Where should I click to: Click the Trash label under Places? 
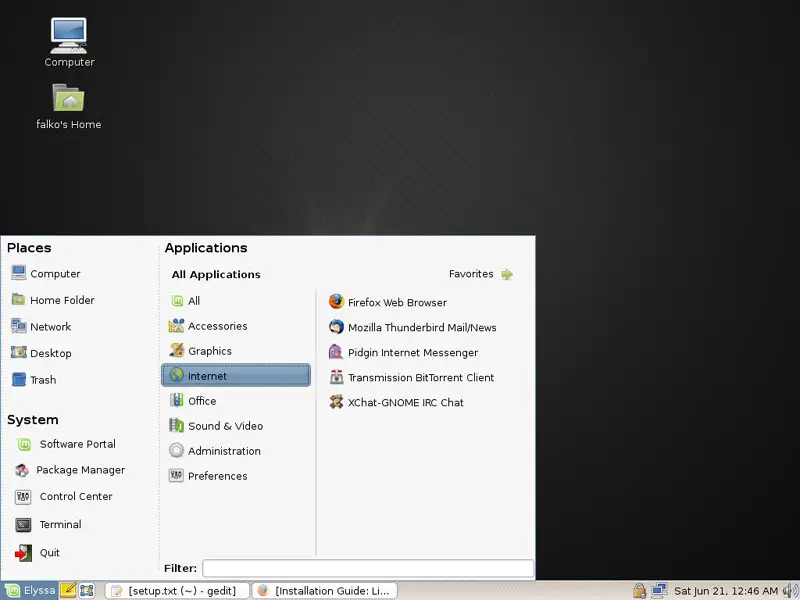click(43, 380)
